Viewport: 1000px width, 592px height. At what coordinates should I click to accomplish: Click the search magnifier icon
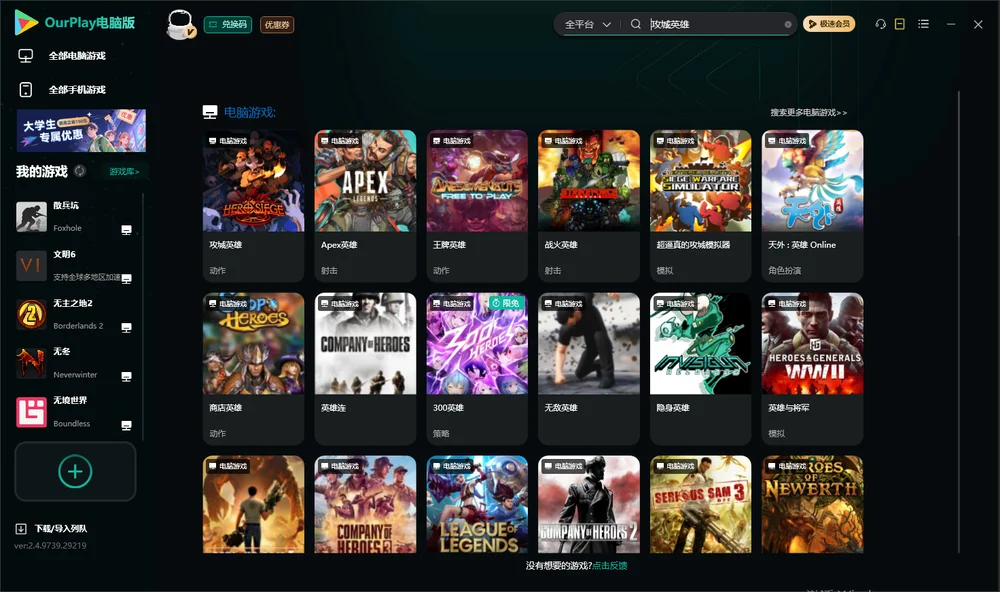pos(636,24)
